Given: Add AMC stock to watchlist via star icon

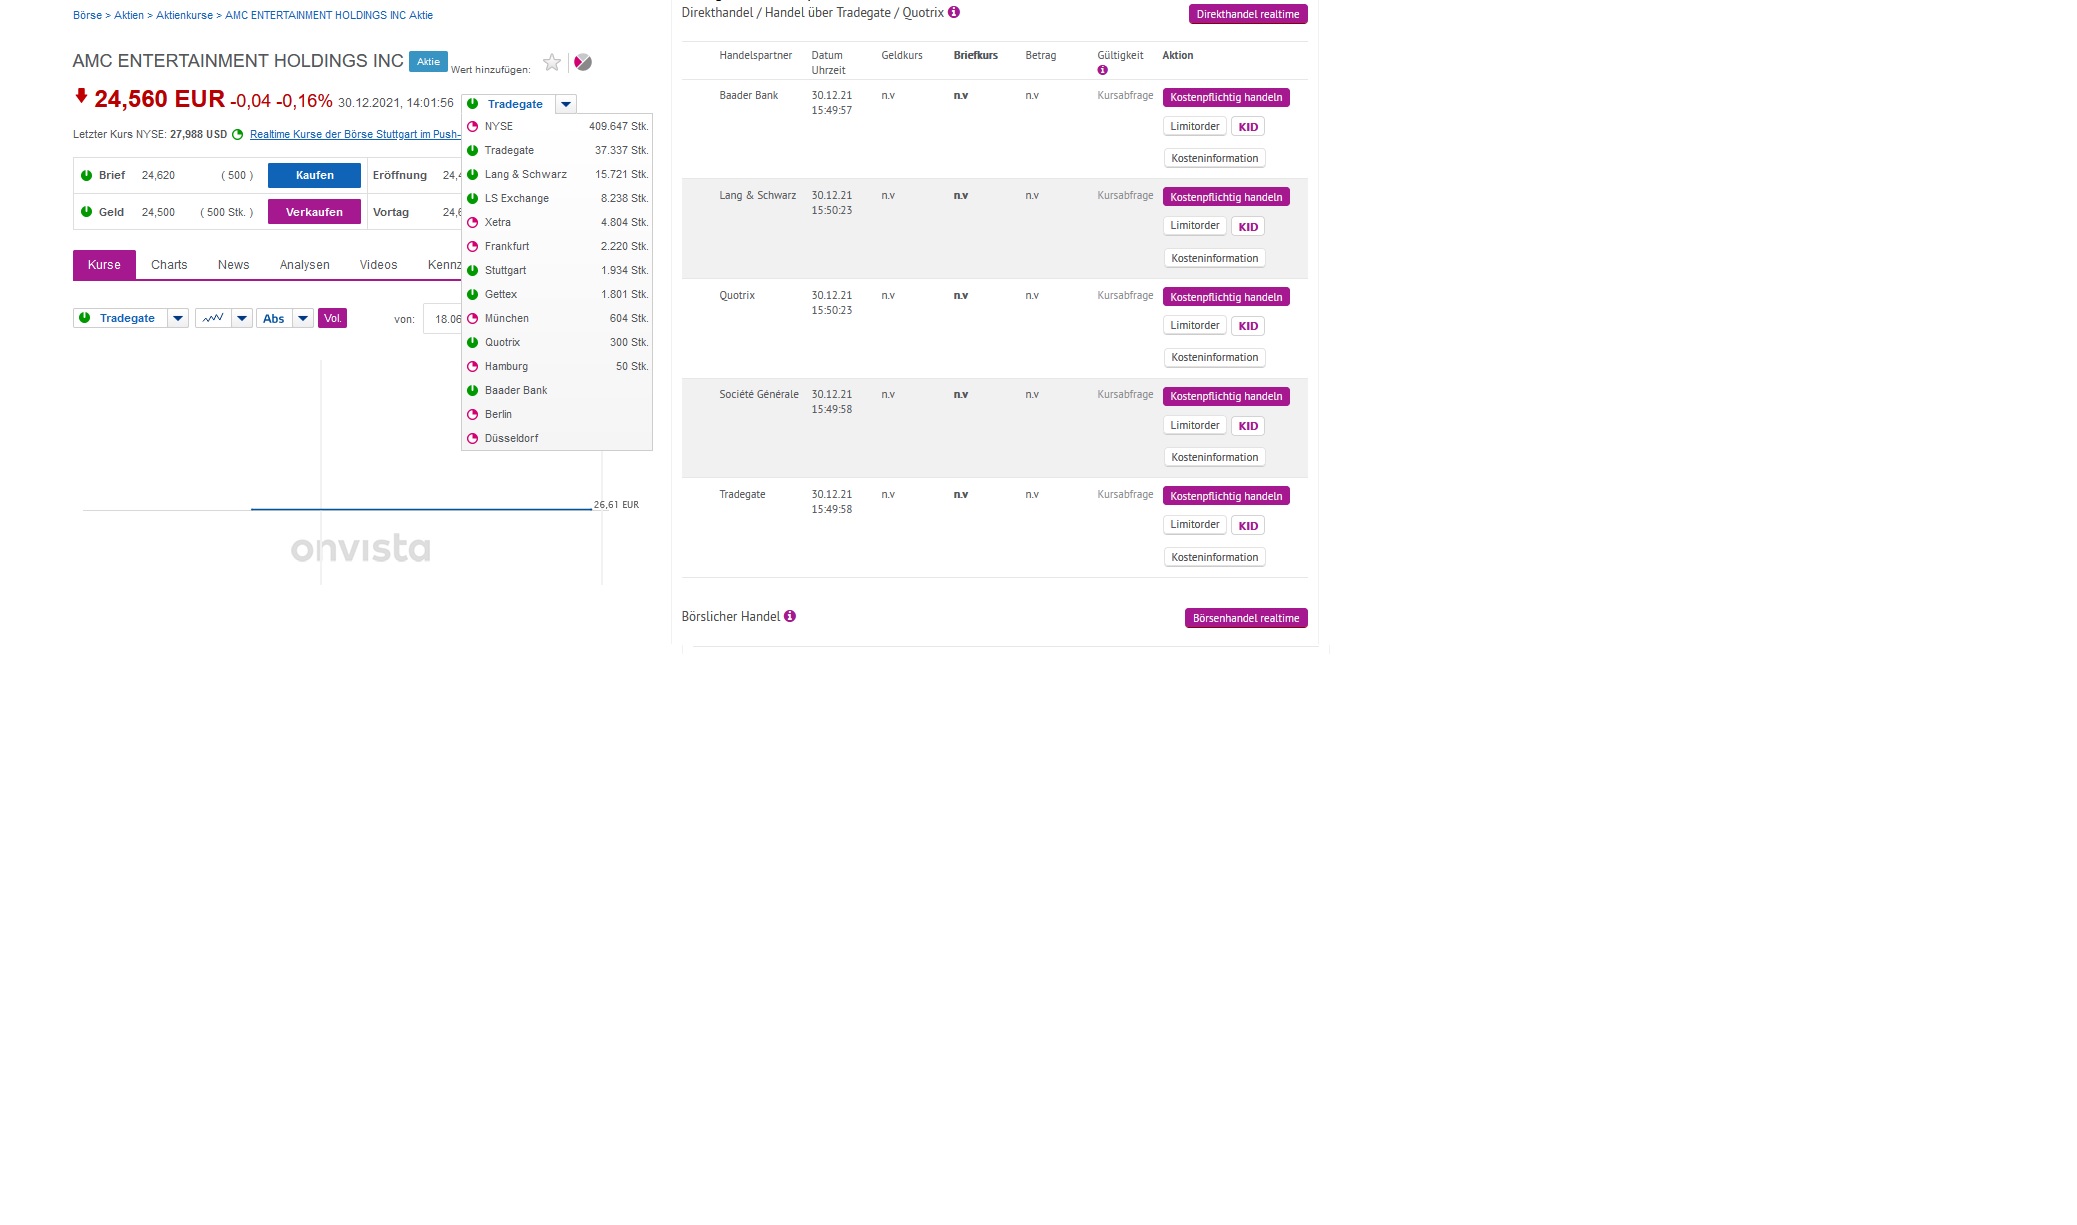Looking at the screenshot, I should tap(551, 62).
